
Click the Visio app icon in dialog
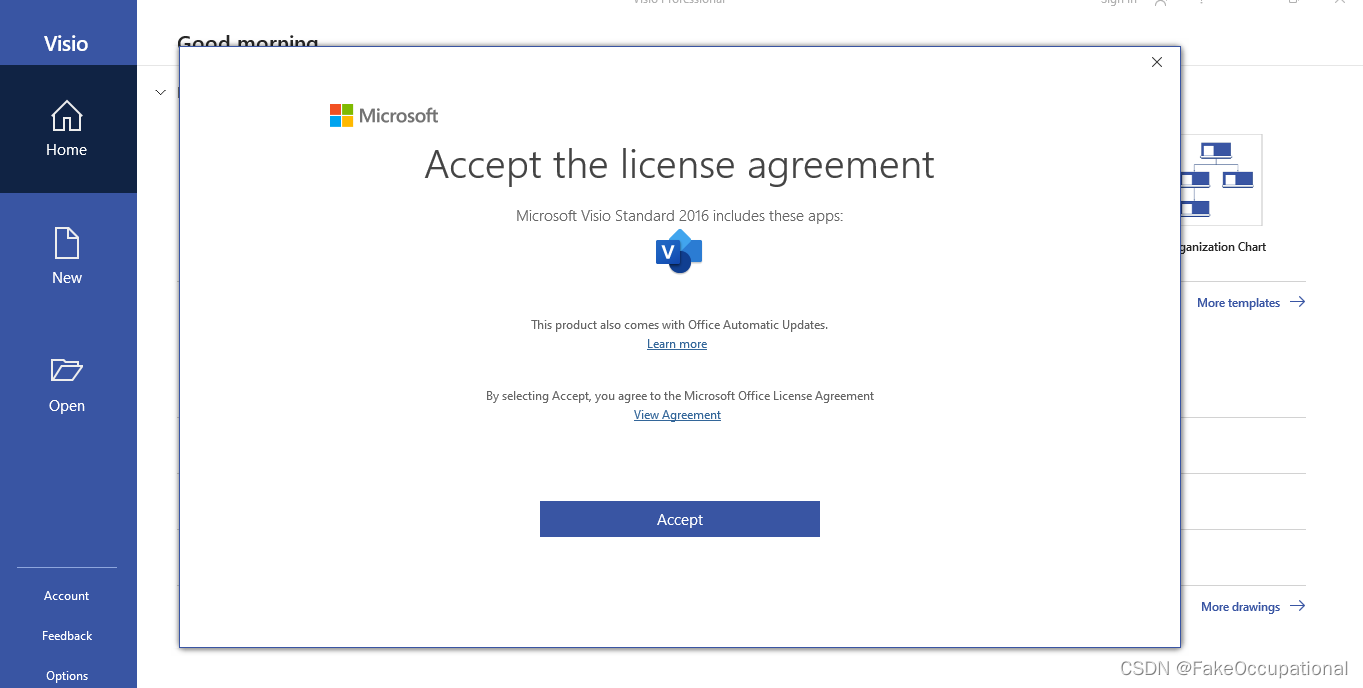pyautogui.click(x=679, y=252)
